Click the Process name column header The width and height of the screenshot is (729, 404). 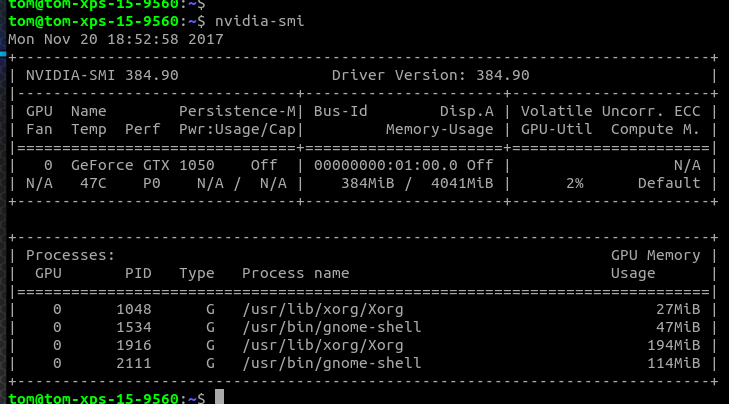[x=295, y=273]
